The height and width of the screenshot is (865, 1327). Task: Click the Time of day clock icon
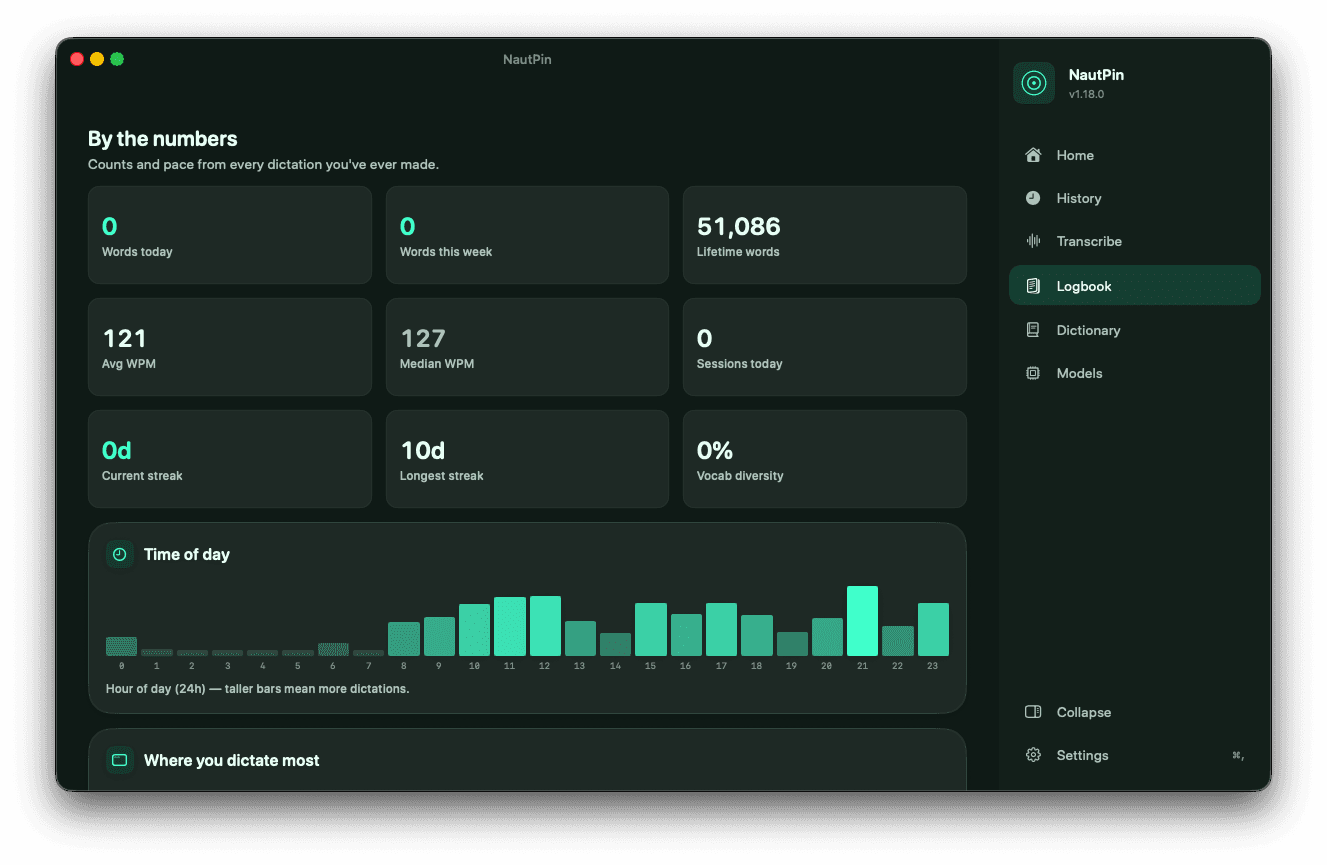tap(120, 554)
